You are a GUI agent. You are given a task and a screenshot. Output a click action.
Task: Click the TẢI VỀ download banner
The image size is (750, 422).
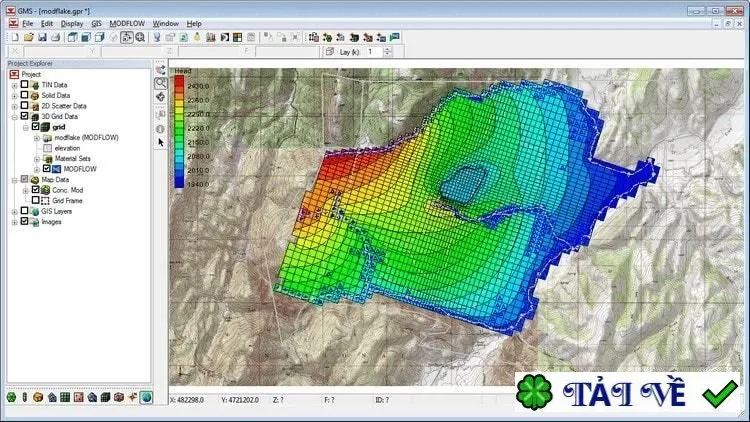[628, 392]
